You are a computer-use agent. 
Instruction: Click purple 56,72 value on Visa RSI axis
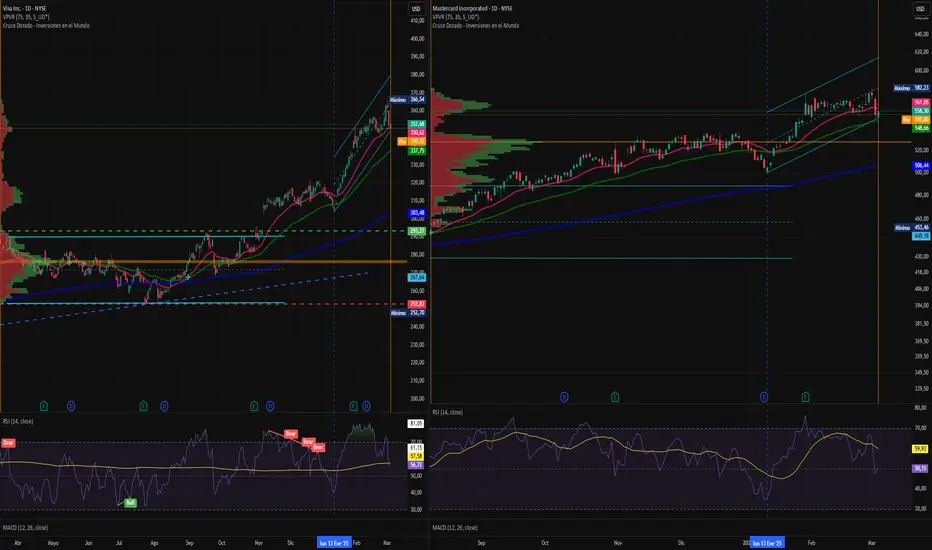coord(415,465)
